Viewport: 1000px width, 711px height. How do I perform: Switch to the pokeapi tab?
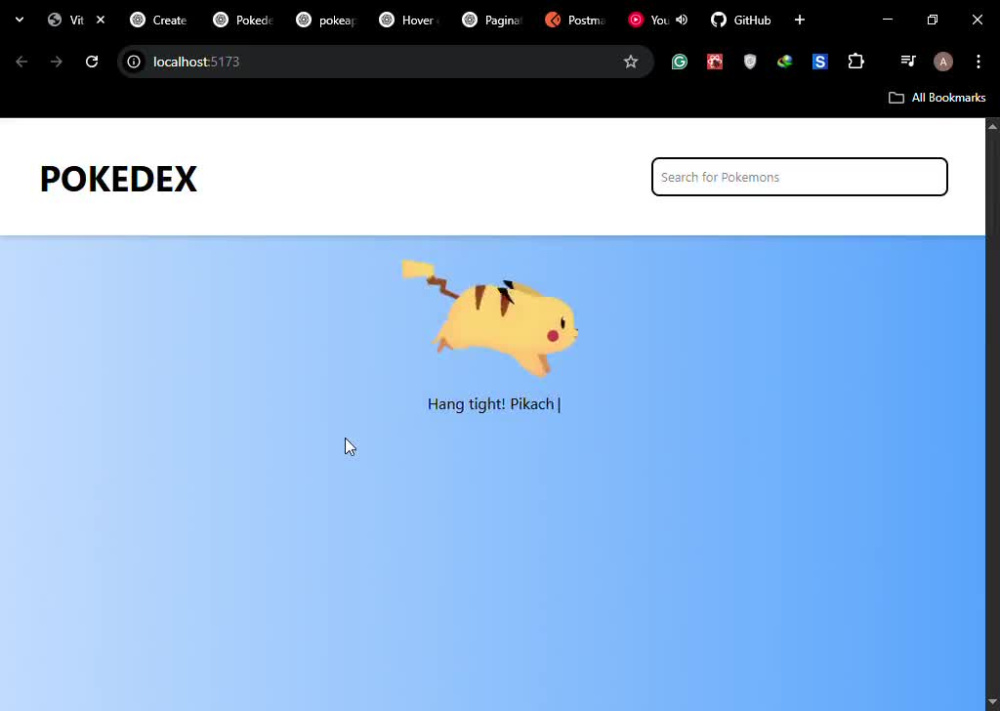pyautogui.click(x=326, y=20)
